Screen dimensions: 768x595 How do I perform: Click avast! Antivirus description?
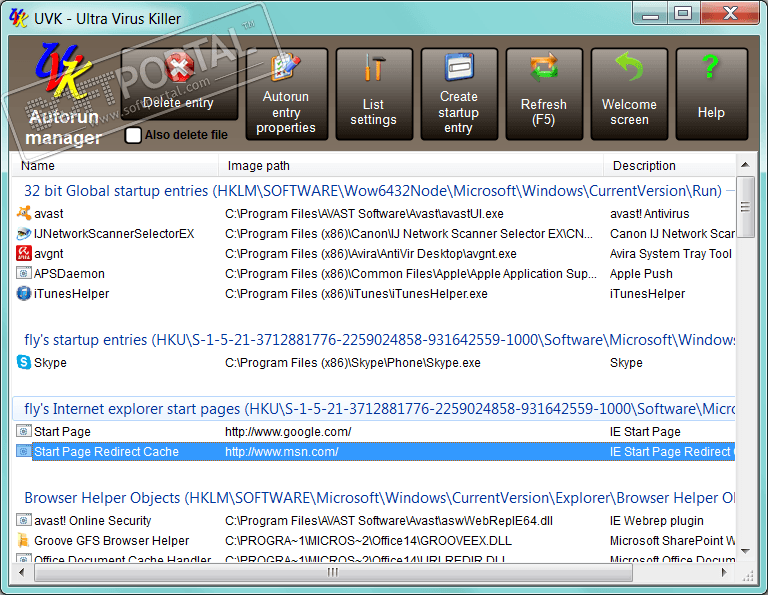tap(649, 214)
